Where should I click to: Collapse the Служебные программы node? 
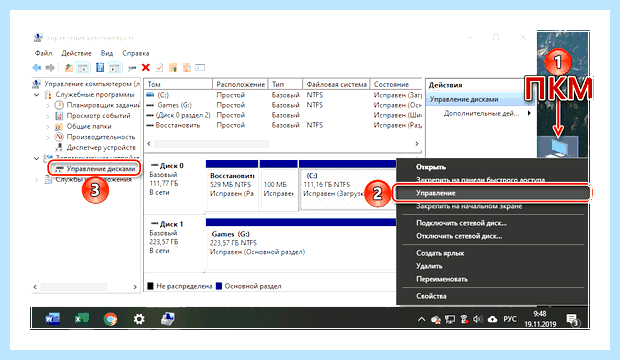36,95
